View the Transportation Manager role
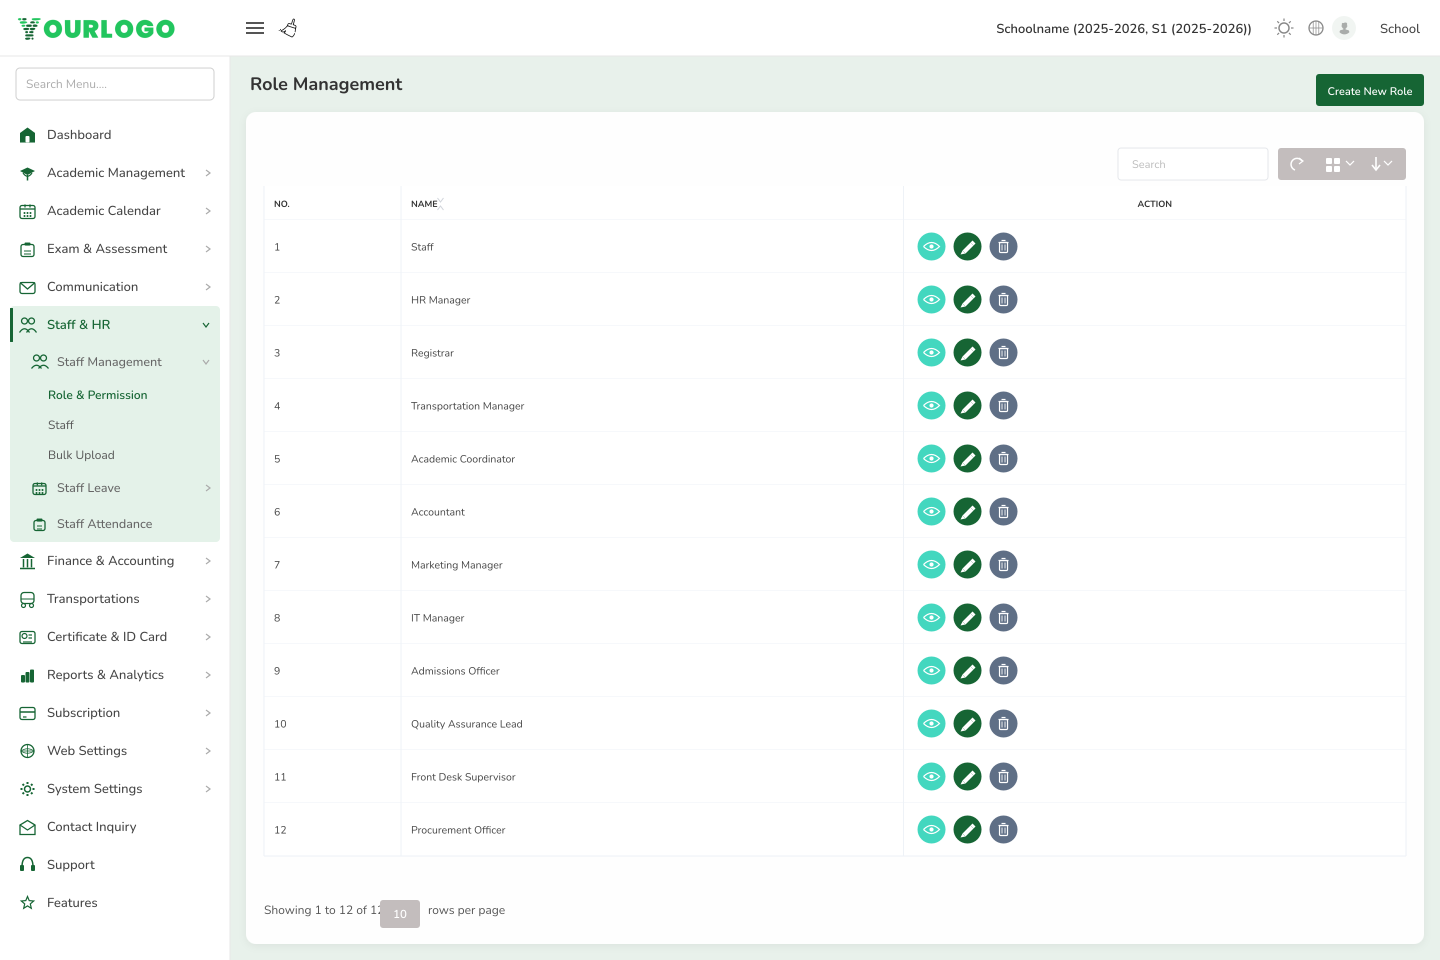Viewport: 1440px width, 960px height. 931,406
